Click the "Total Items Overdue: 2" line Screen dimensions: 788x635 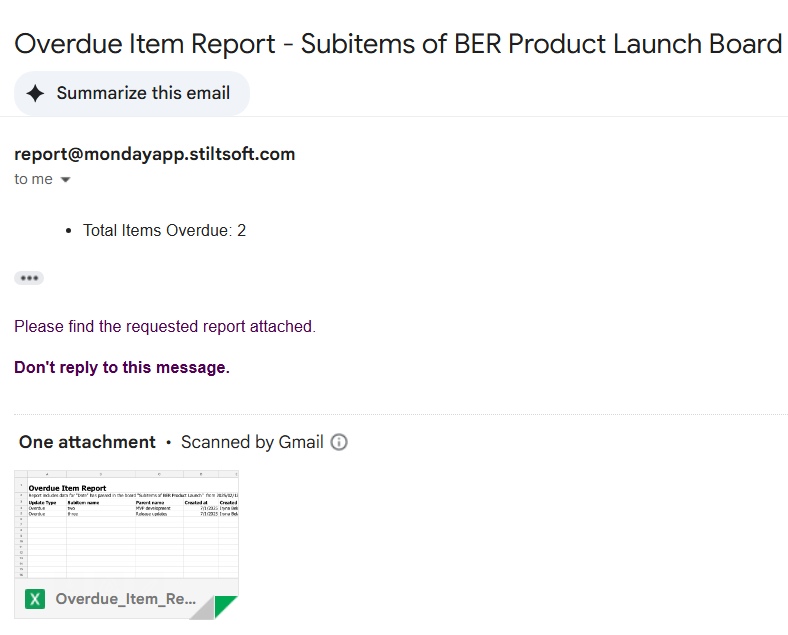coord(164,231)
